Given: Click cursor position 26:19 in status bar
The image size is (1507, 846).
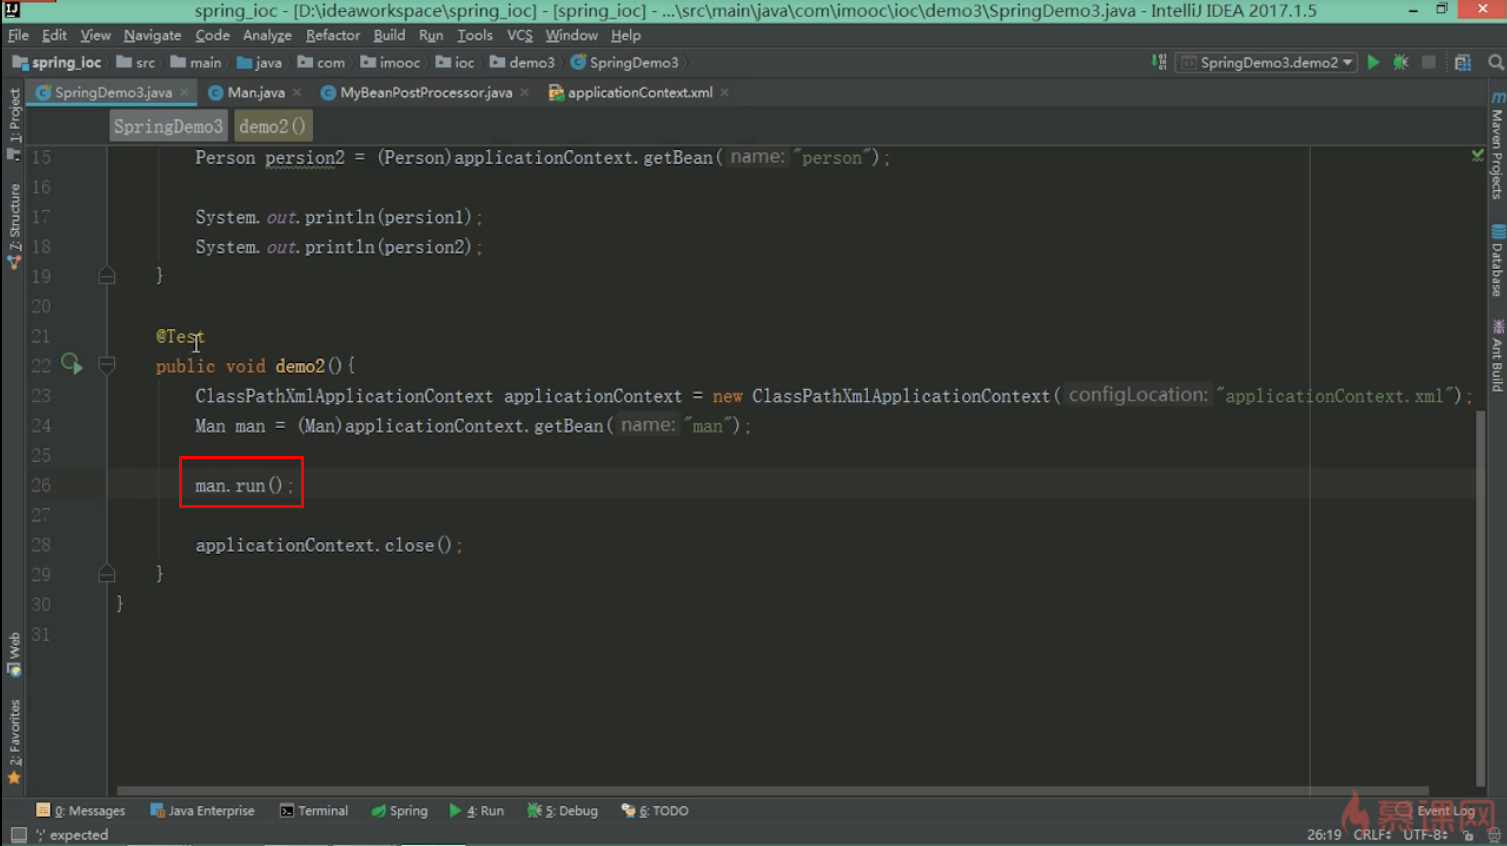Looking at the screenshot, I should (1324, 834).
